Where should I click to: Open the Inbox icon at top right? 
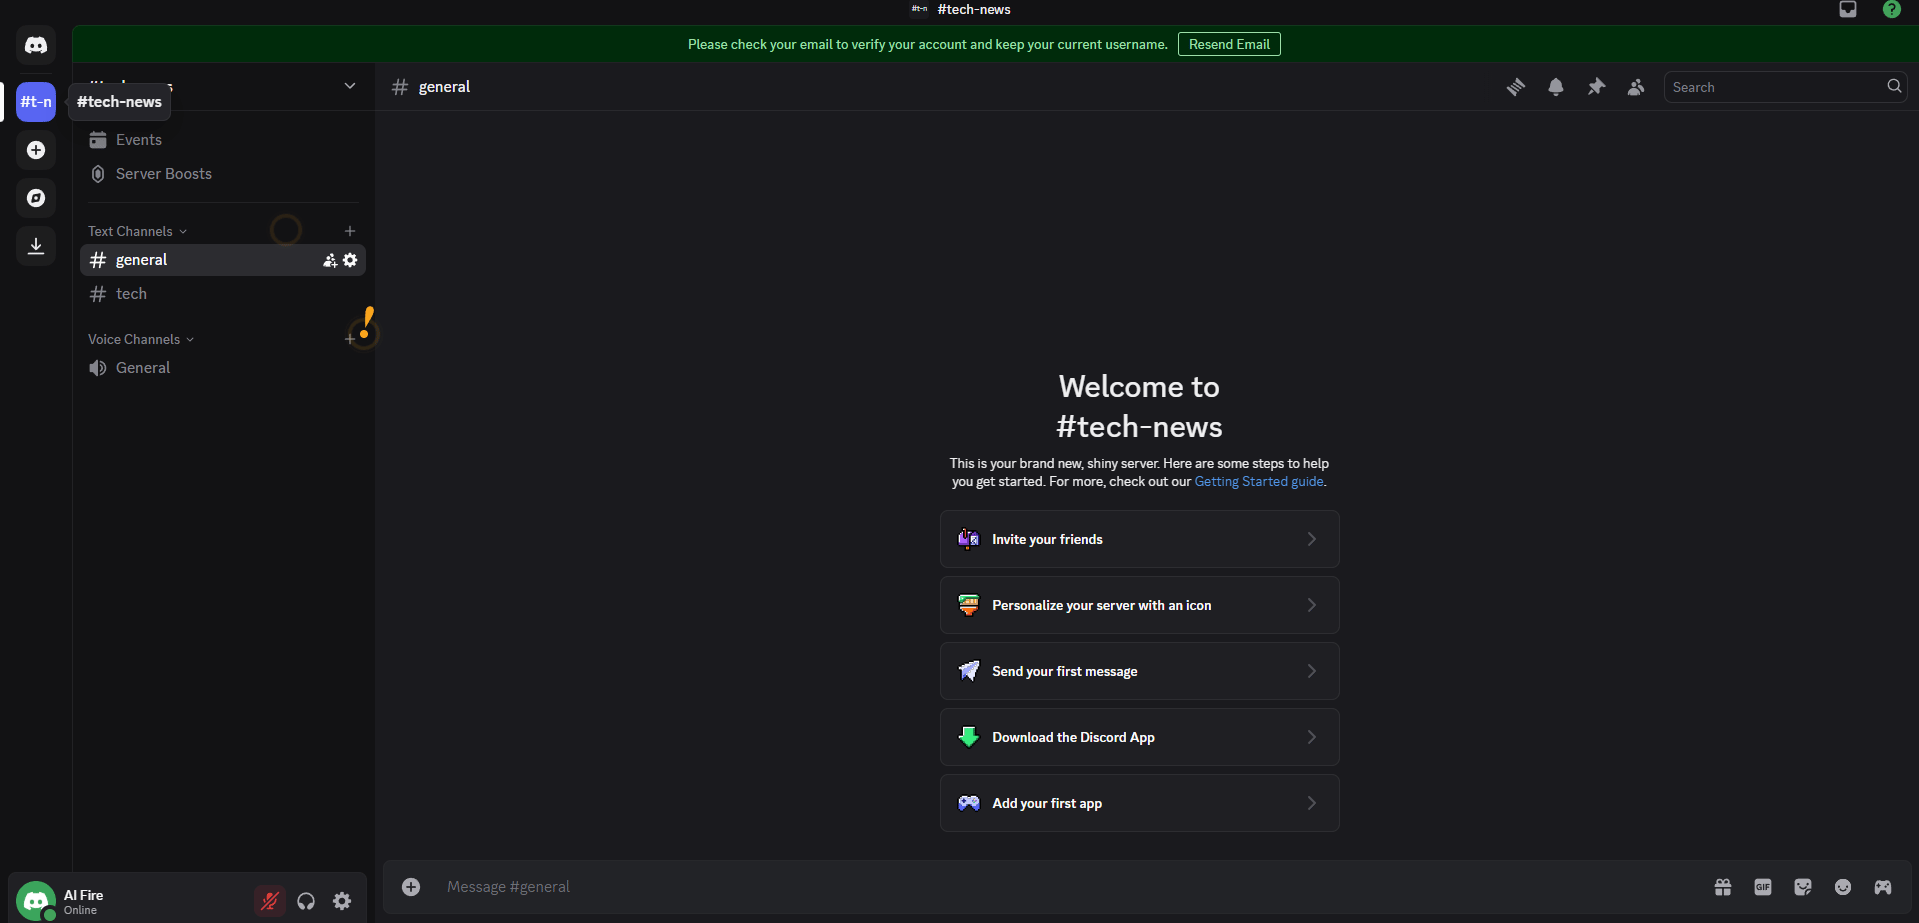click(1848, 10)
